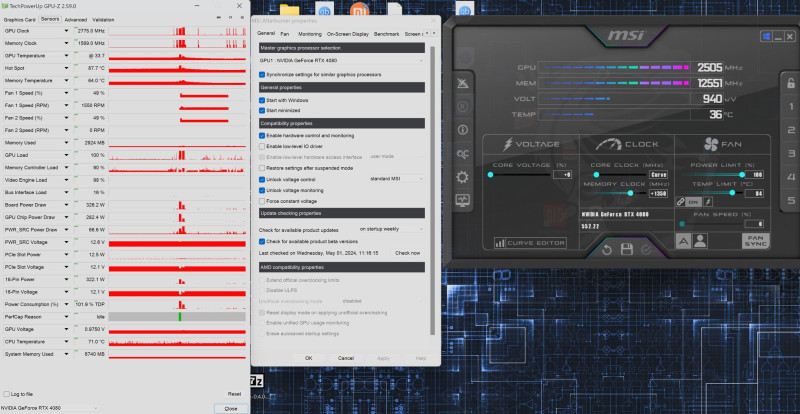Open MSI Afterburner settings gear icon
The image size is (800, 414).
pyautogui.click(x=463, y=177)
